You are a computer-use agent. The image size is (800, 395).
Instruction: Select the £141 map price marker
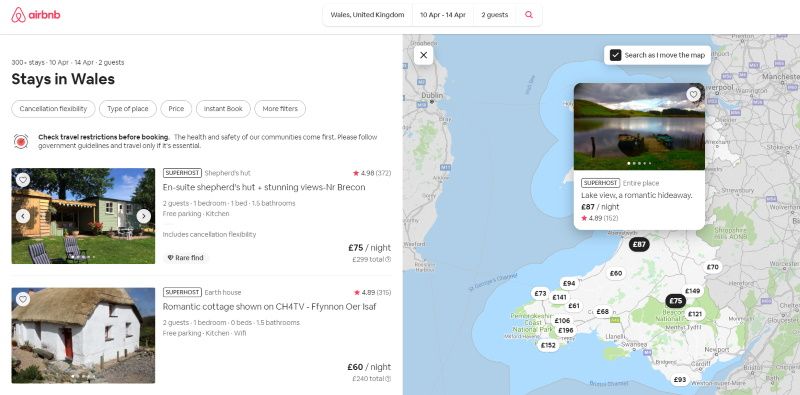click(x=559, y=297)
